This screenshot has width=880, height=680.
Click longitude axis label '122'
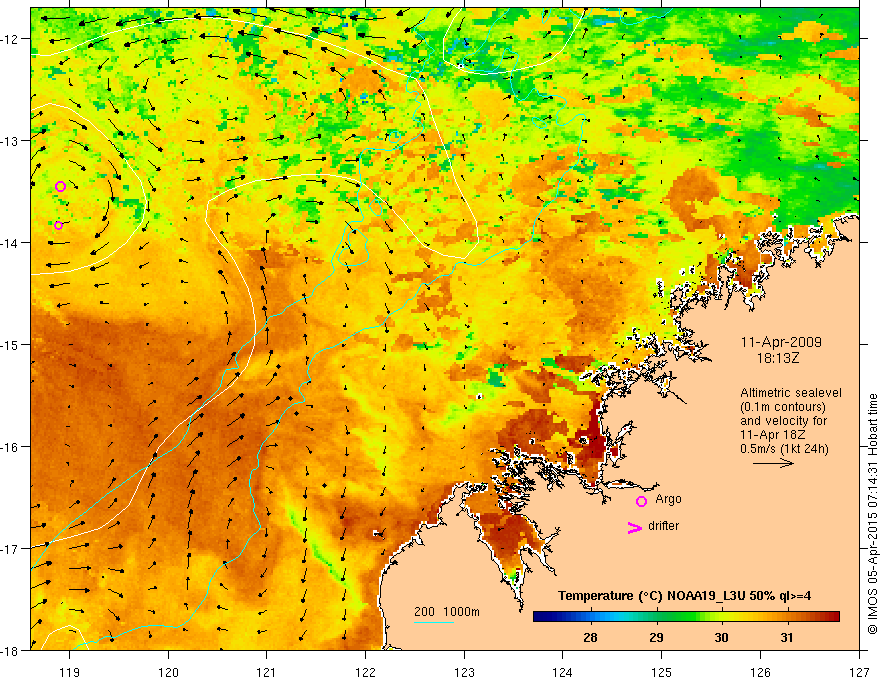coord(365,672)
